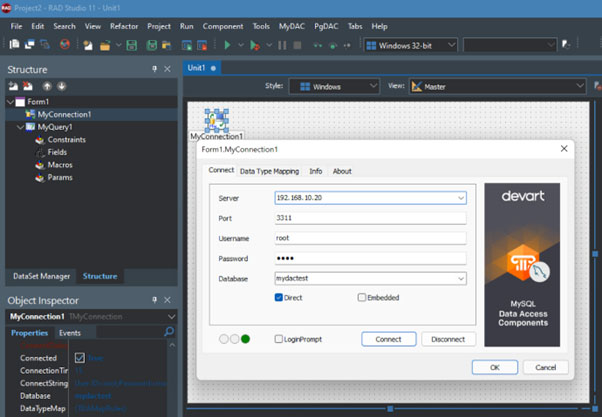Open the File menu

click(x=16, y=26)
